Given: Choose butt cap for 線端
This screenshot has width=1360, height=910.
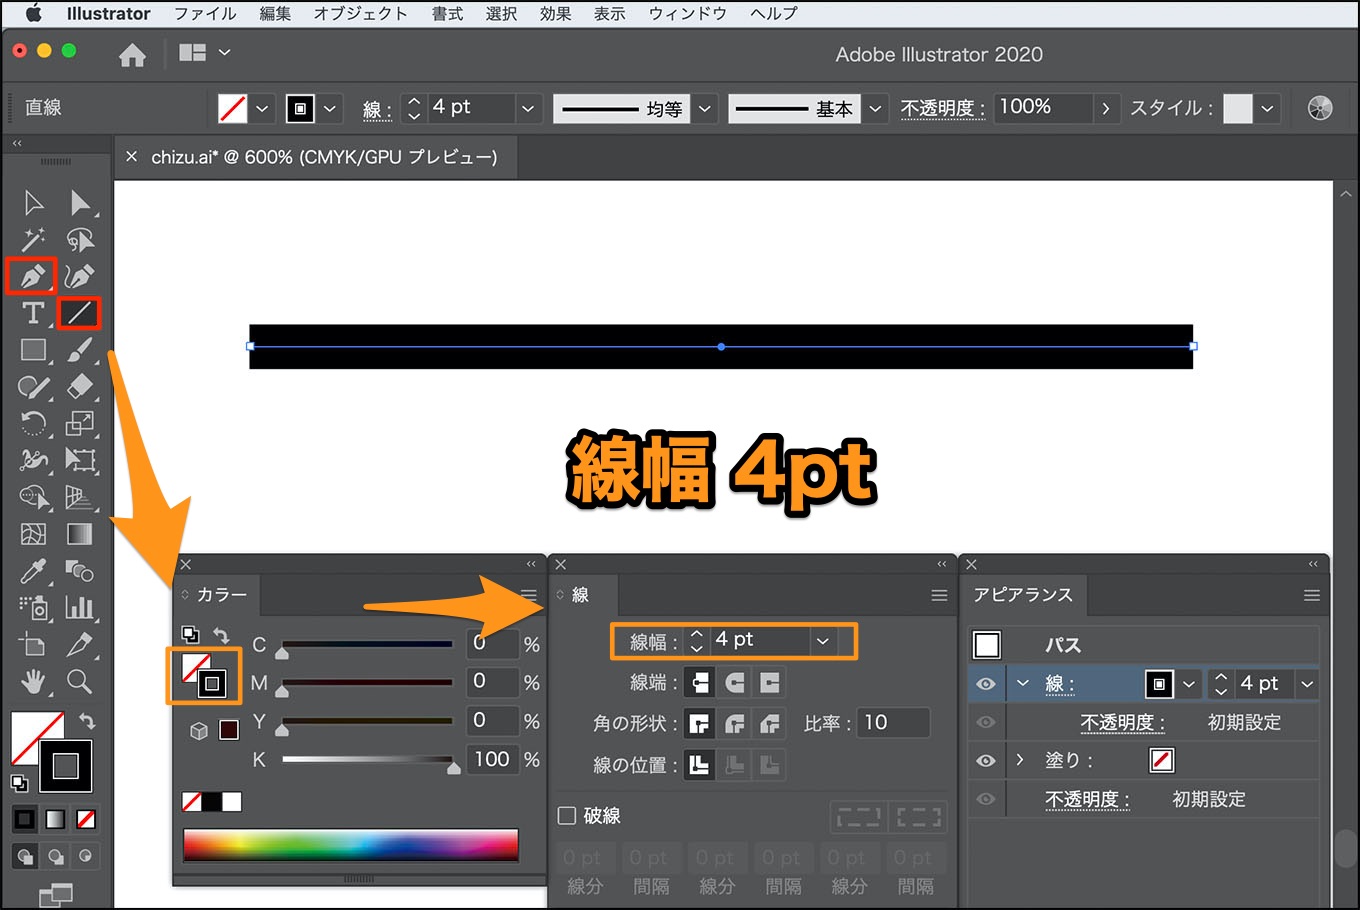Looking at the screenshot, I should 700,682.
